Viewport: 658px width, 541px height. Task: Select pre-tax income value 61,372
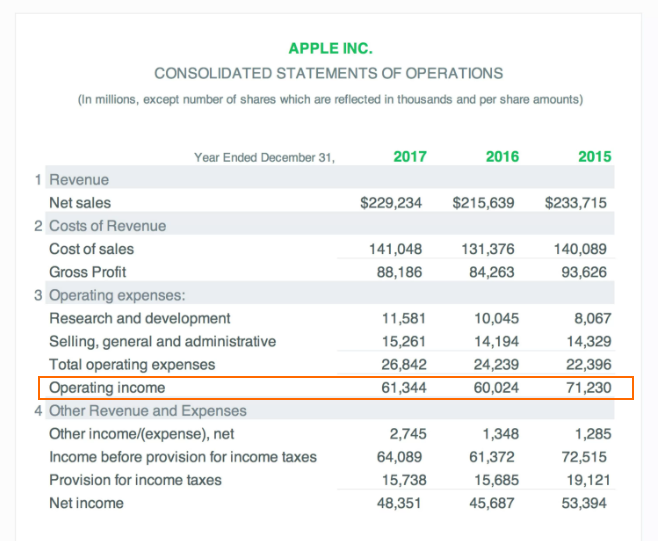491,457
